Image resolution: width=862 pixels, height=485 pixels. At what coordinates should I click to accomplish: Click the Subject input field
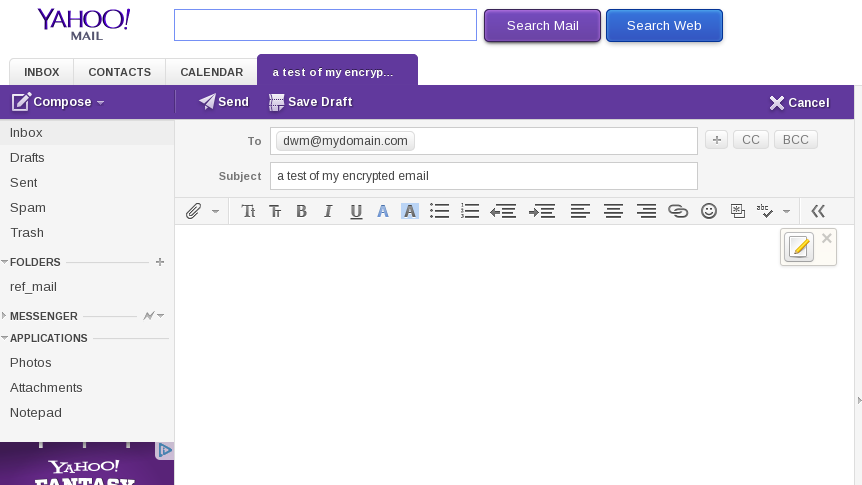pyautogui.click(x=484, y=176)
